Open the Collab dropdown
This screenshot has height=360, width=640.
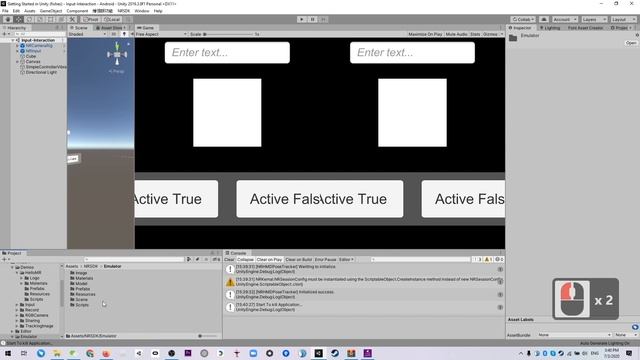523,19
